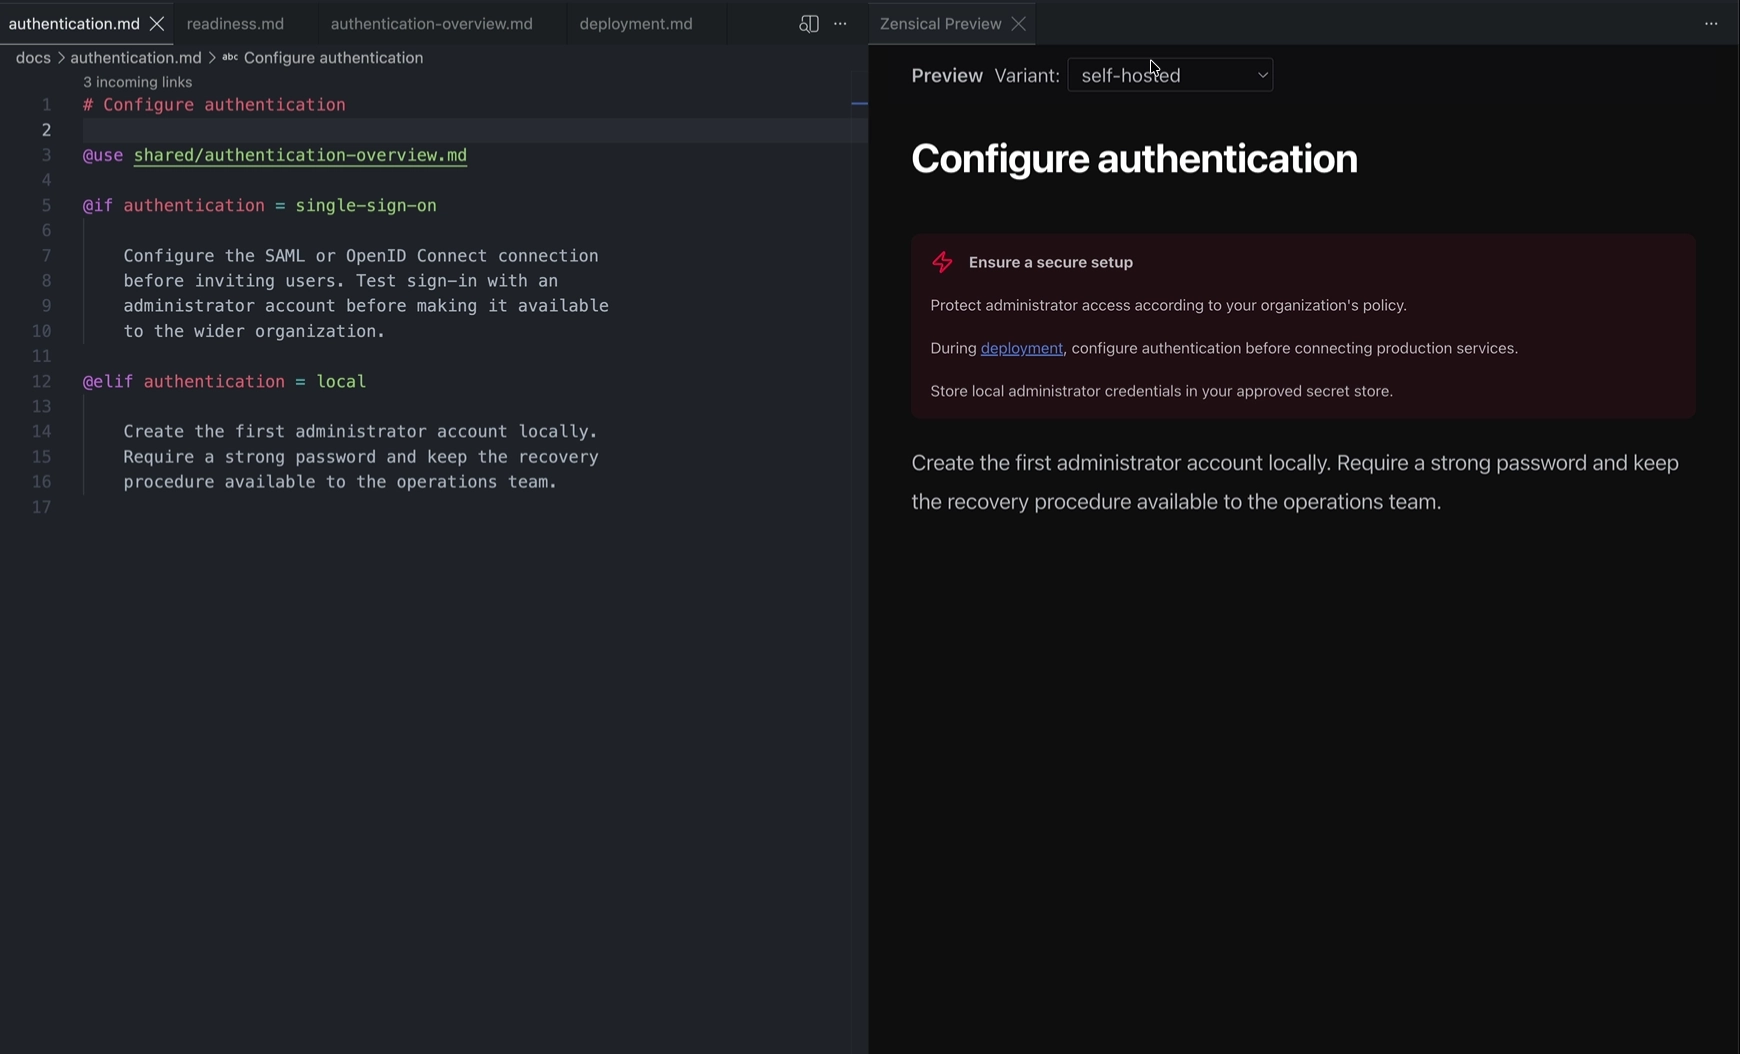Select the authentication.md tab
Screen dimensions: 1740x1054
point(74,23)
